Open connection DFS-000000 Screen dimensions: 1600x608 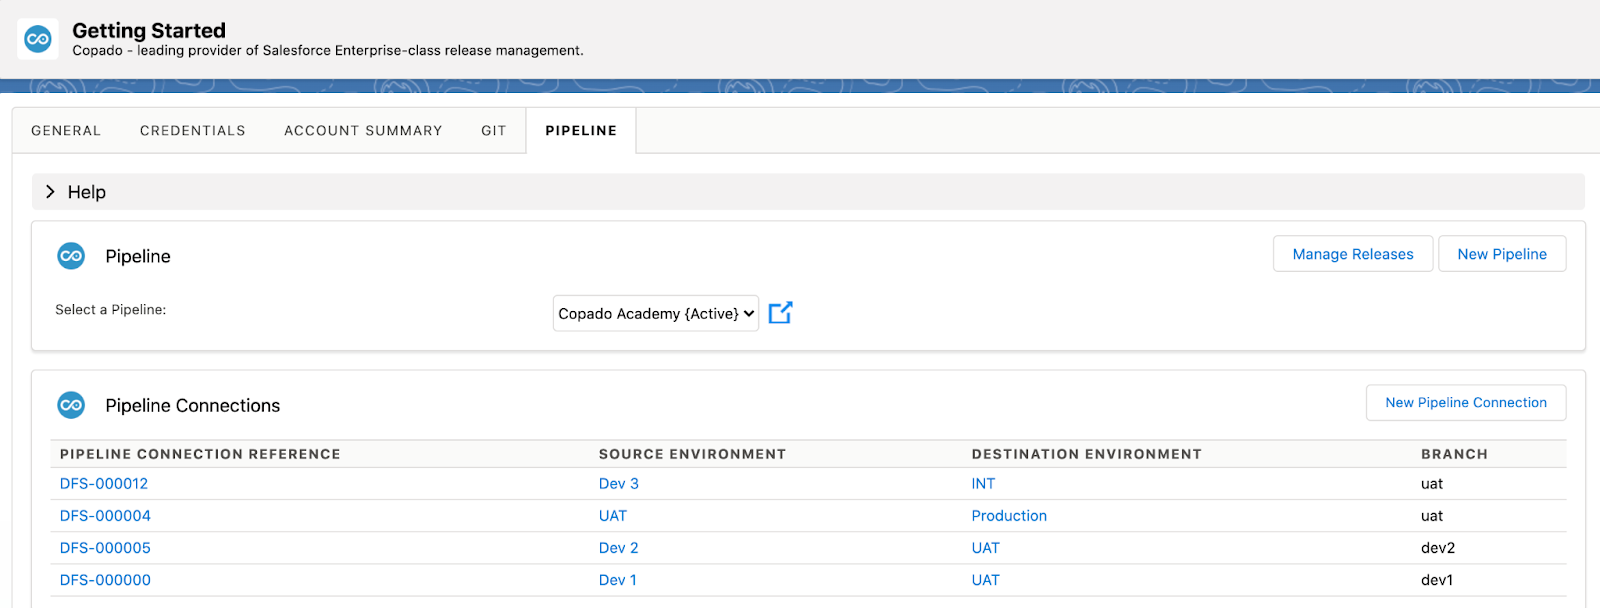(x=105, y=580)
